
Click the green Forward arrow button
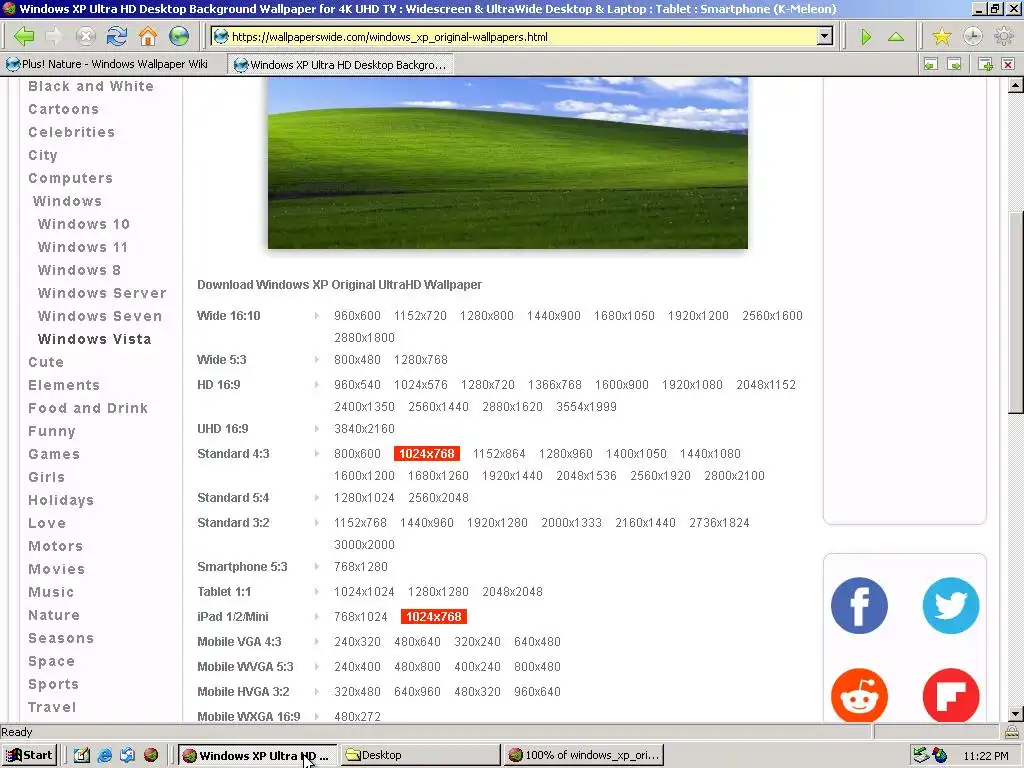pyautogui.click(x=55, y=36)
